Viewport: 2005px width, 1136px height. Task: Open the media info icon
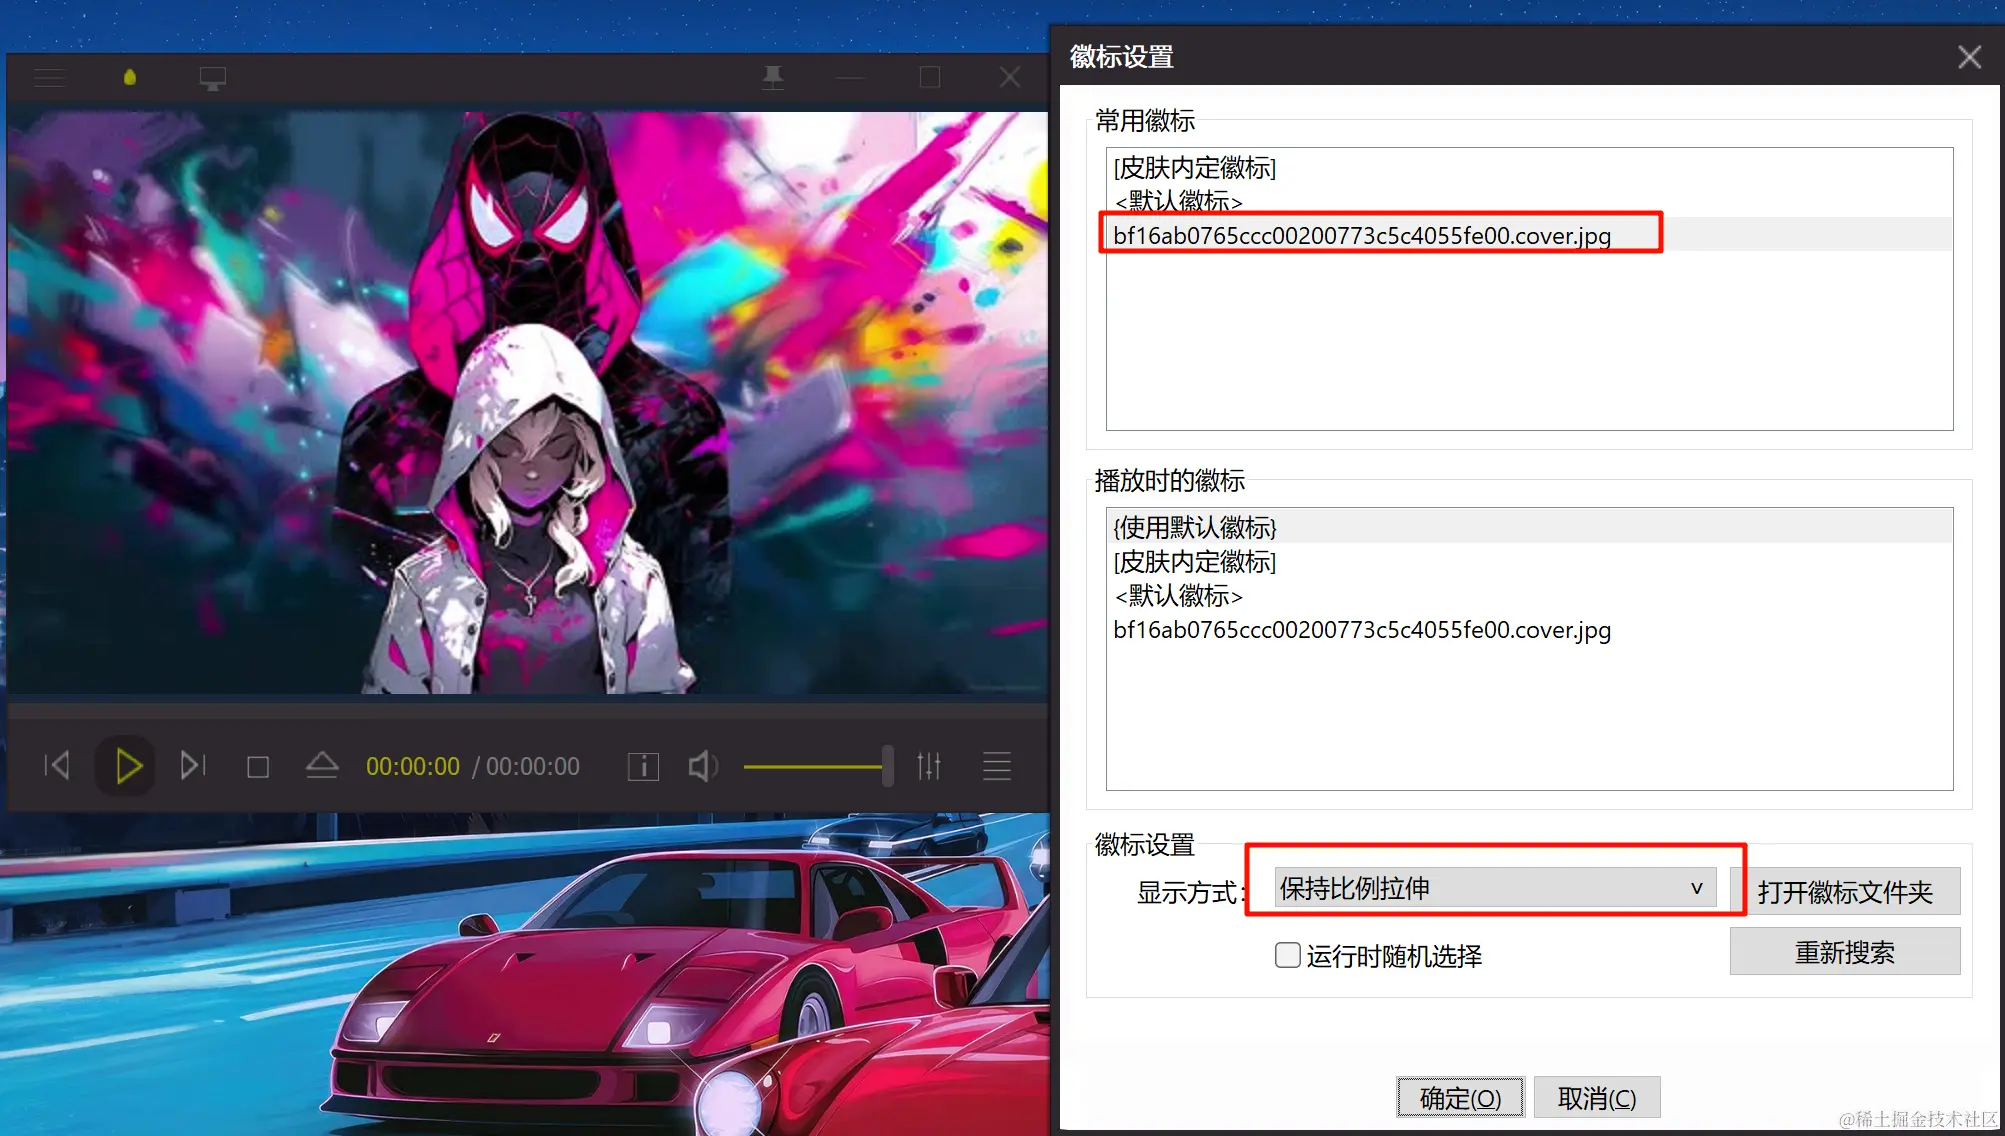tap(643, 767)
